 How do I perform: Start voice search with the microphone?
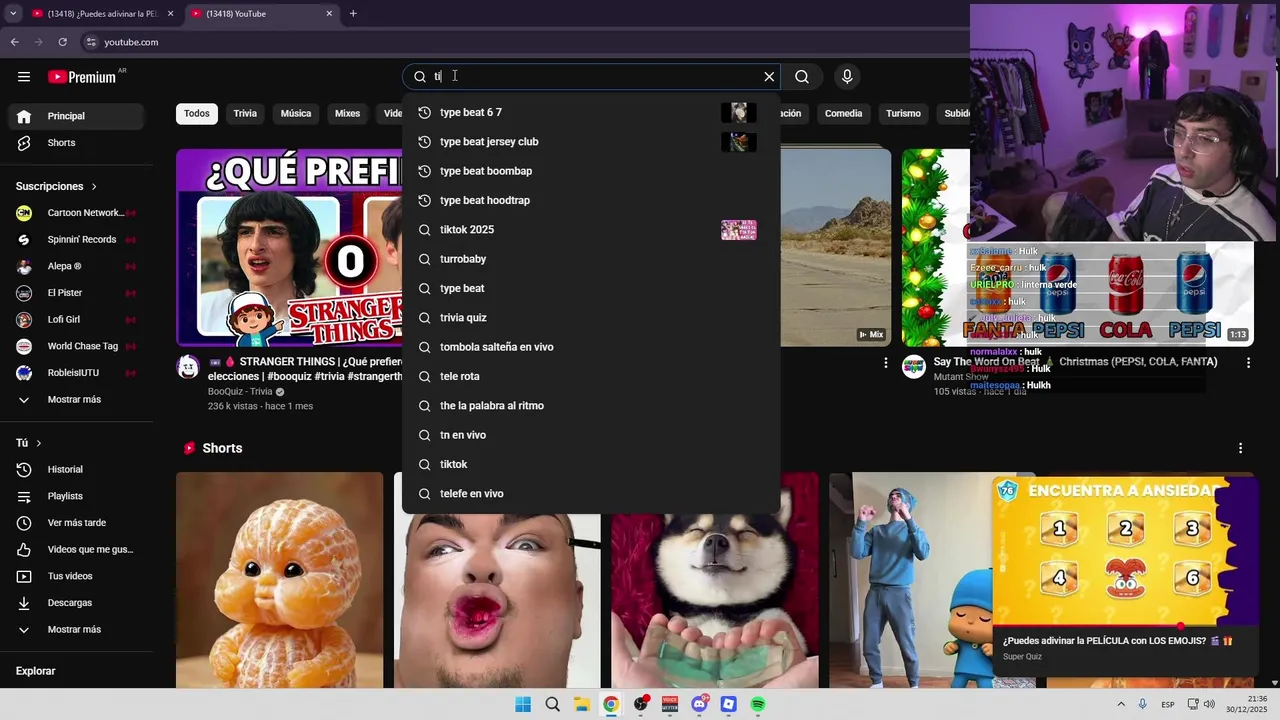pyautogui.click(x=847, y=77)
